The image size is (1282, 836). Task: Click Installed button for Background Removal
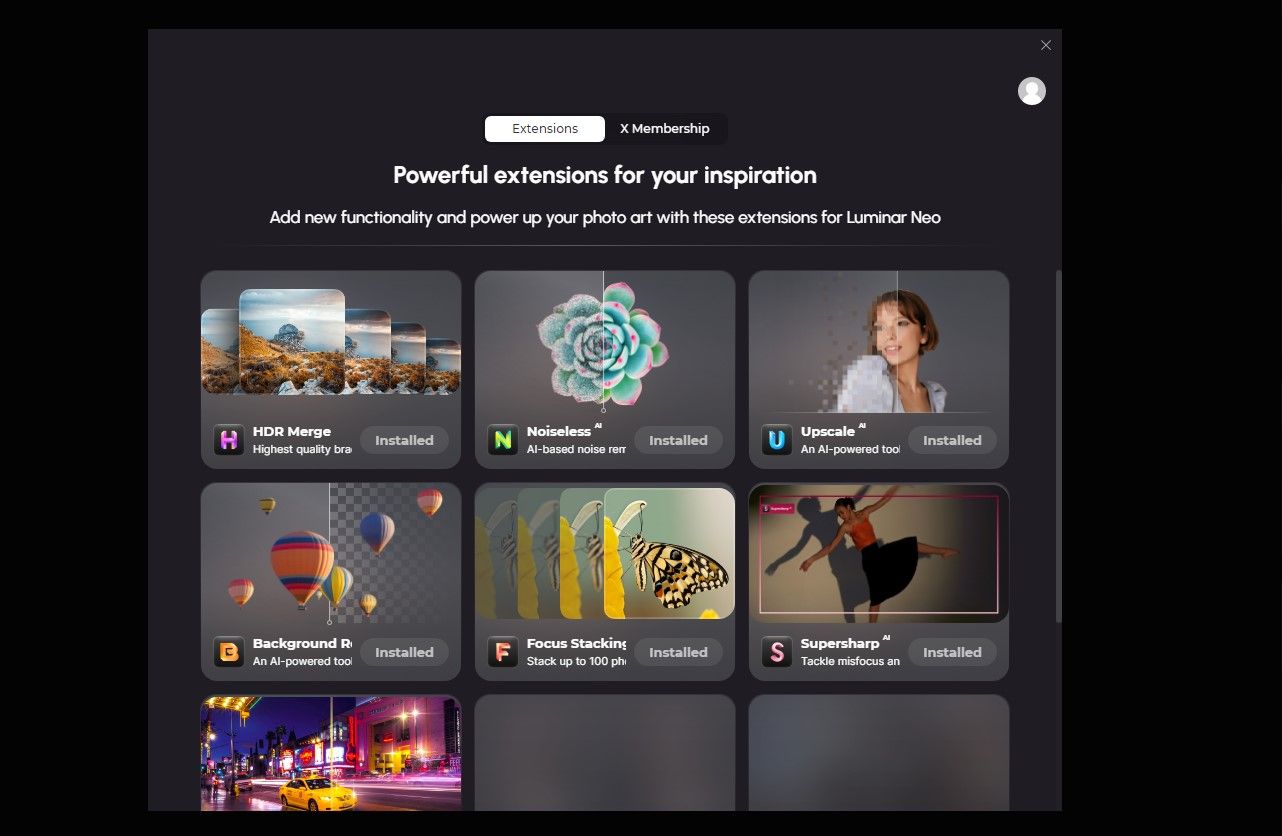404,652
